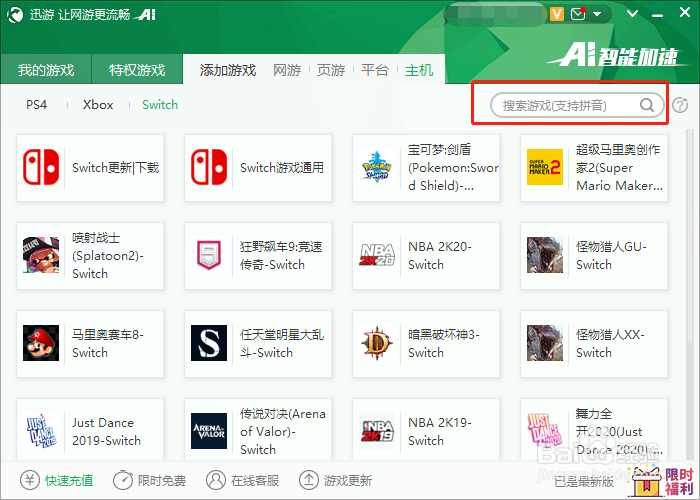Image resolution: width=700 pixels, height=500 pixels.
Task: Click the game list vertical scrollbar
Action: (x=690, y=237)
